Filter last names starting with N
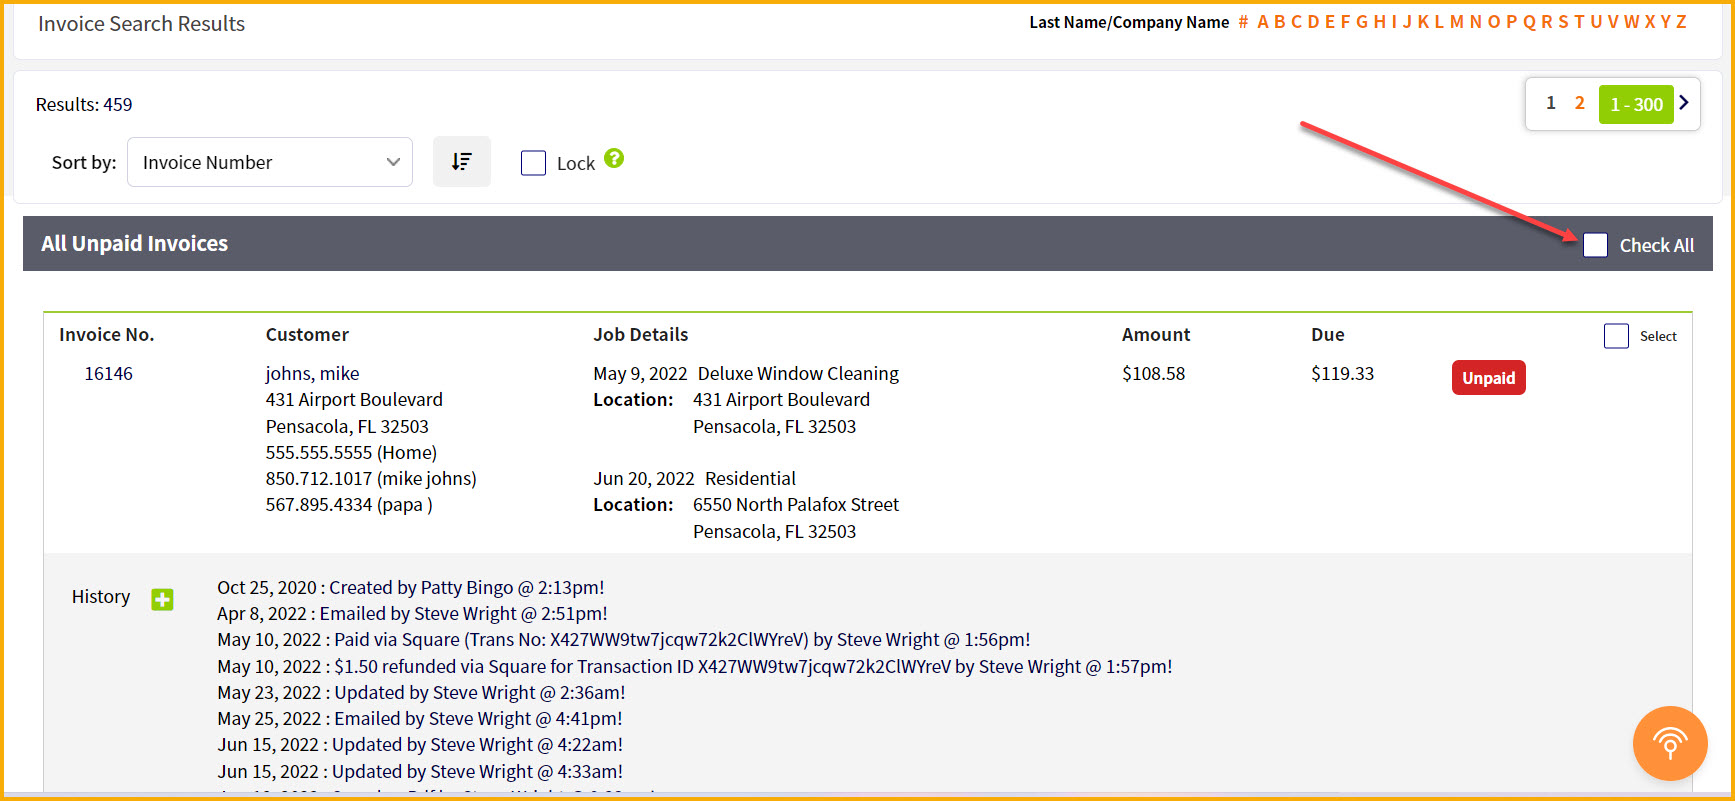 1475,22
